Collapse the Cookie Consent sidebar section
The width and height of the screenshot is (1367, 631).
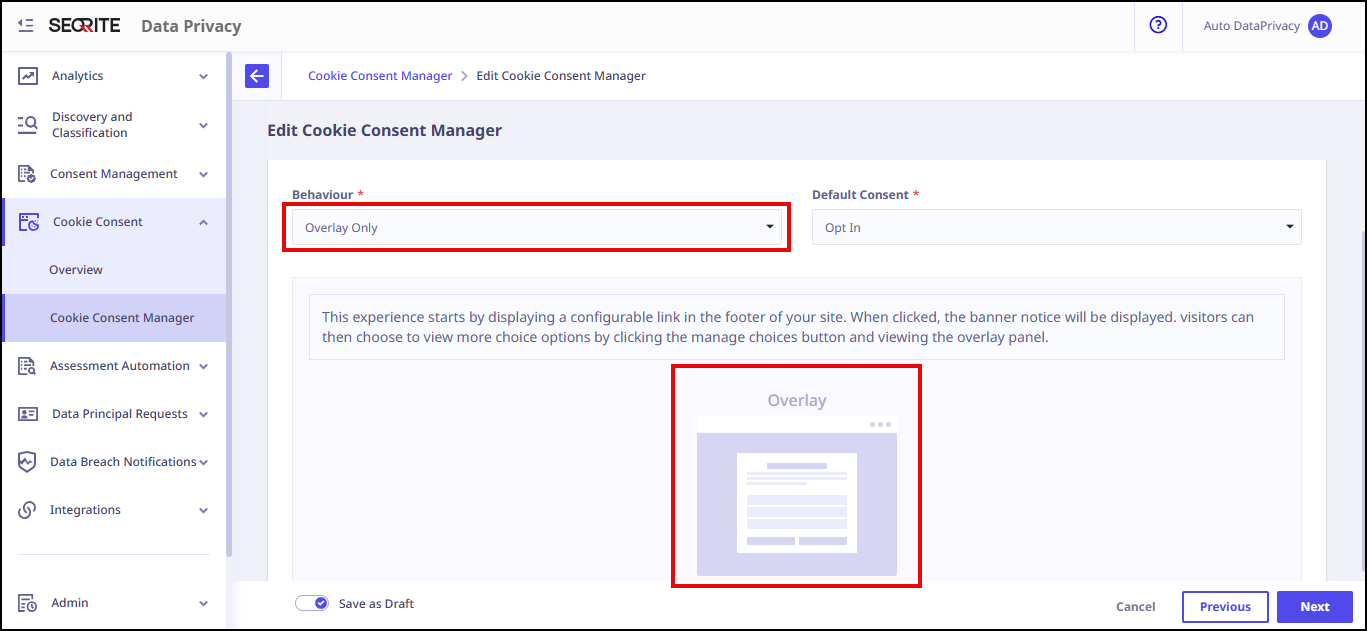click(203, 222)
